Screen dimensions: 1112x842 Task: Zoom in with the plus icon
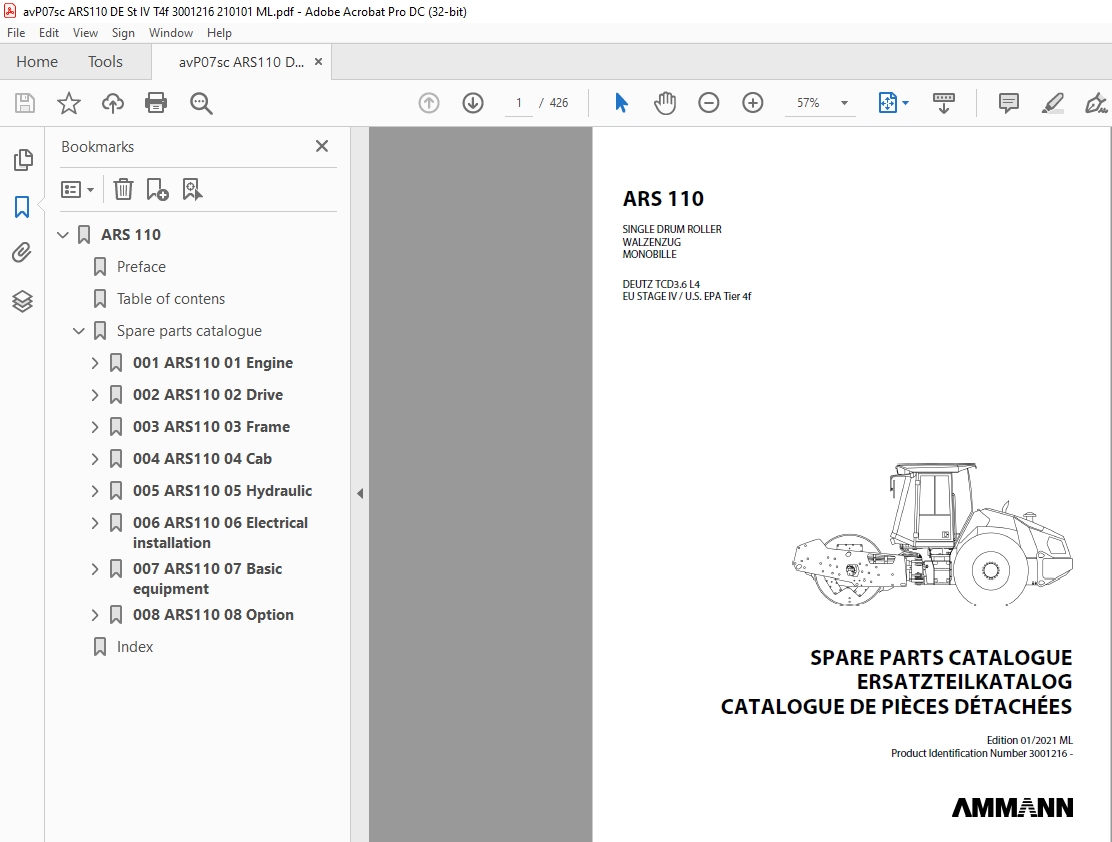[752, 103]
